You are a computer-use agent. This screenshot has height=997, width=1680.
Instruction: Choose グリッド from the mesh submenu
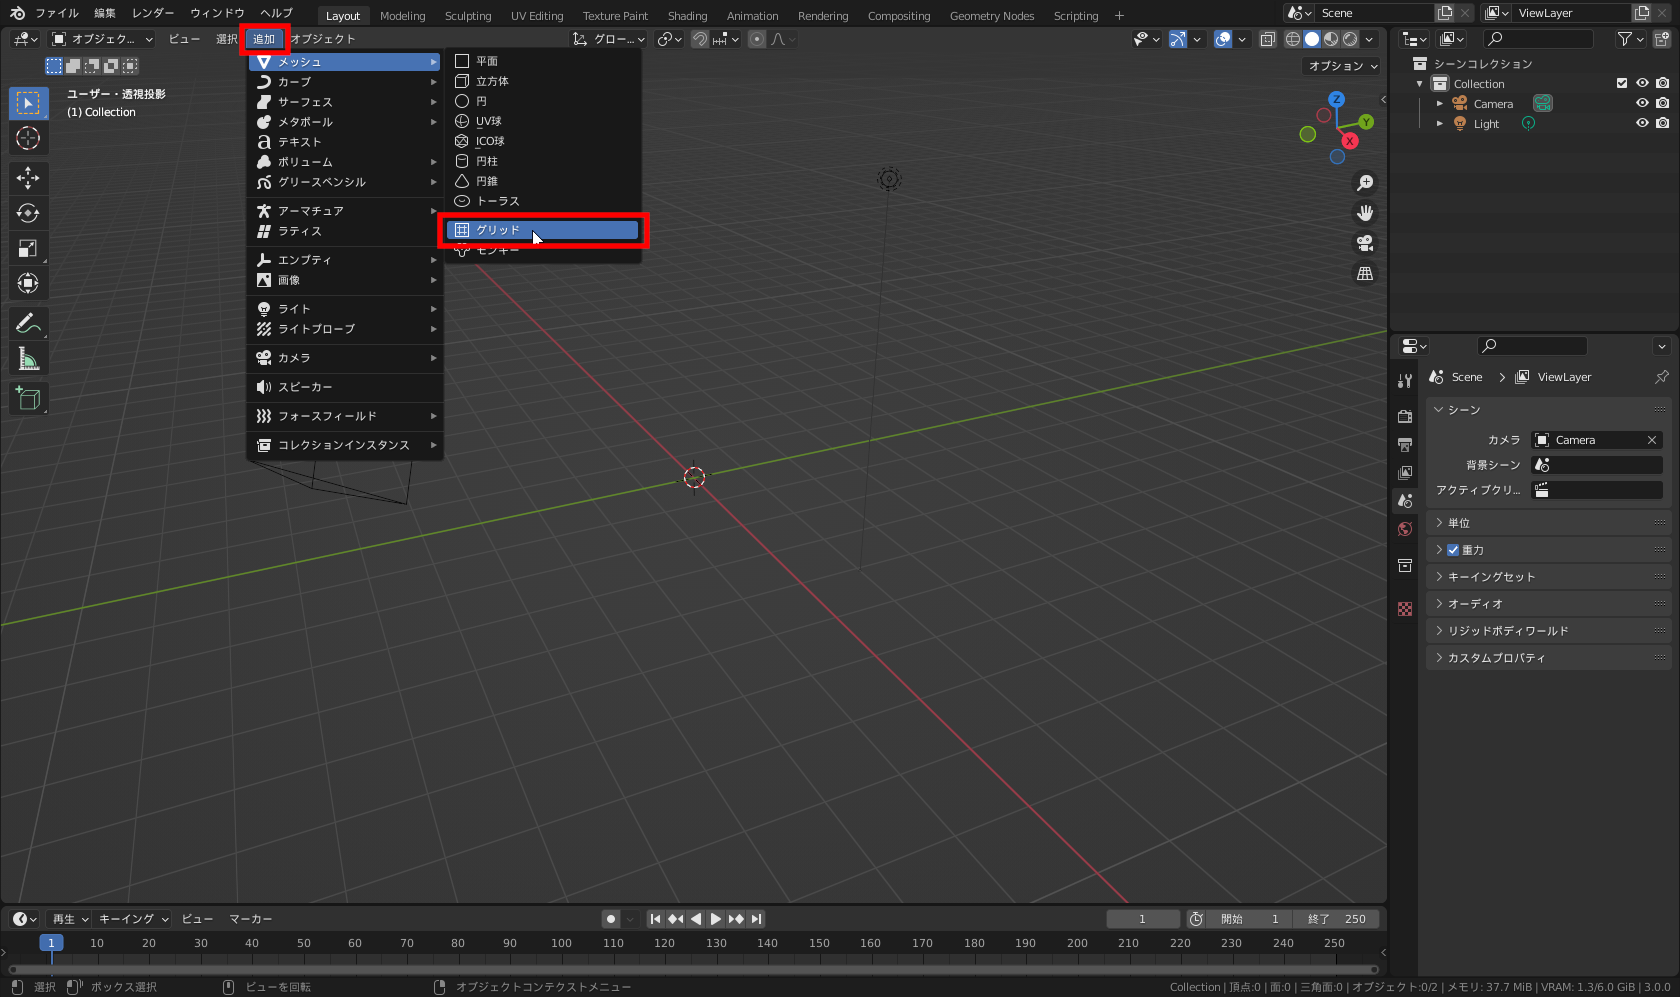pyautogui.click(x=542, y=230)
